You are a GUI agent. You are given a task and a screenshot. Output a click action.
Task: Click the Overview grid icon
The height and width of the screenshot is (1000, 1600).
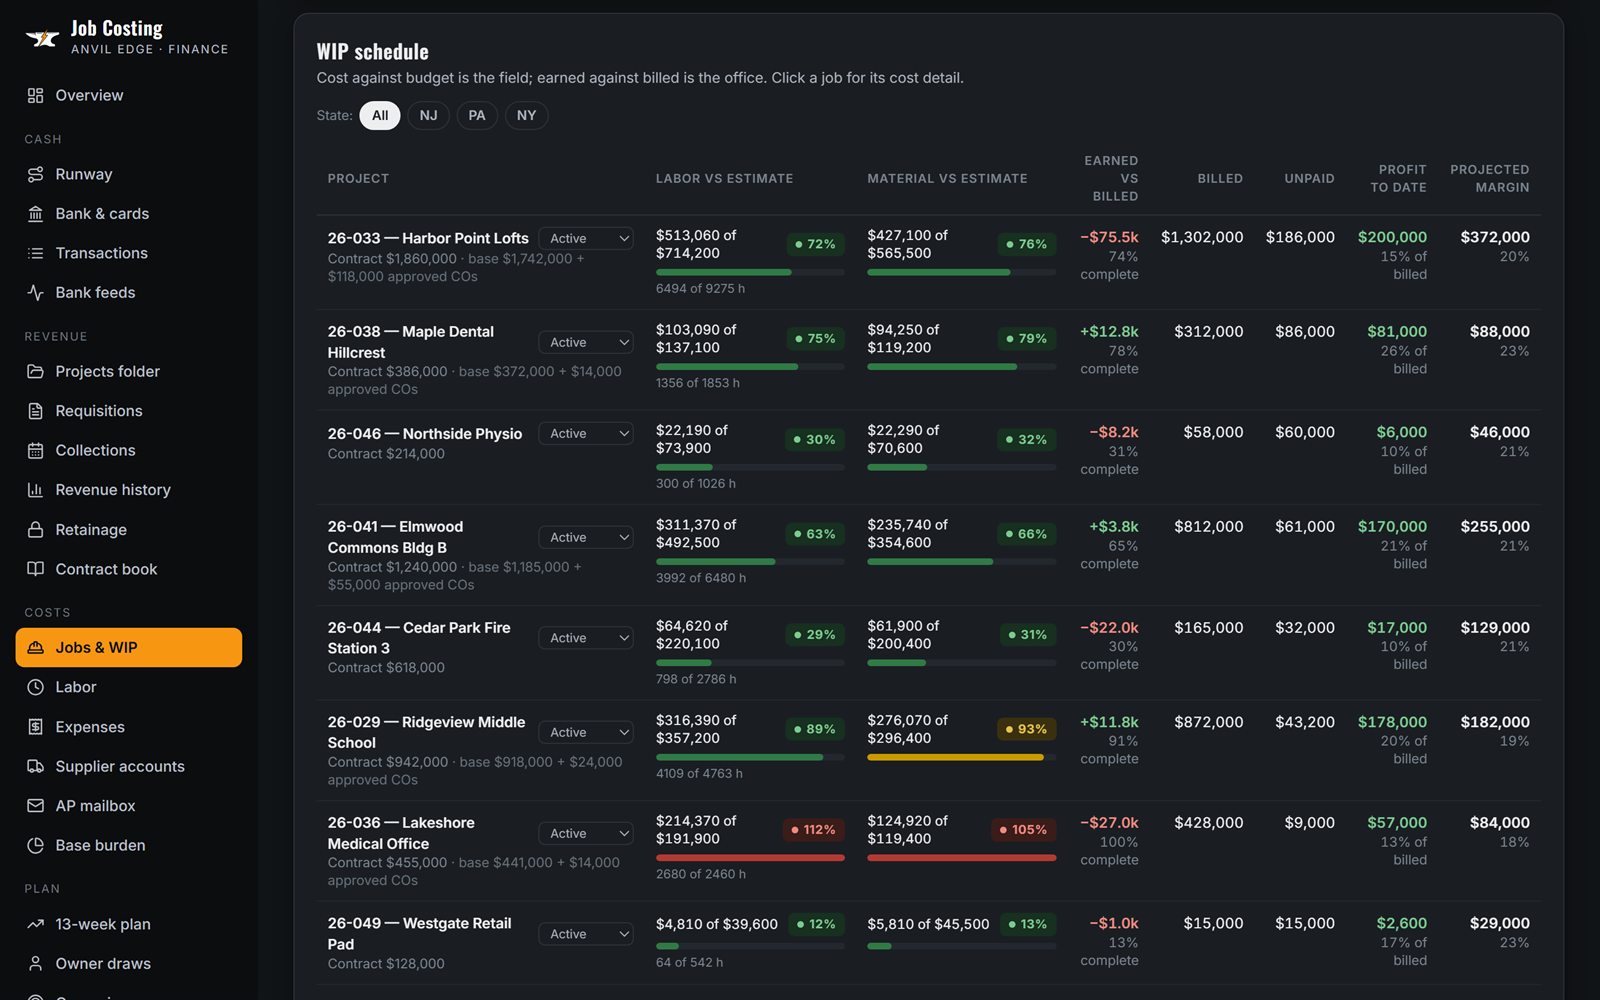(x=35, y=95)
